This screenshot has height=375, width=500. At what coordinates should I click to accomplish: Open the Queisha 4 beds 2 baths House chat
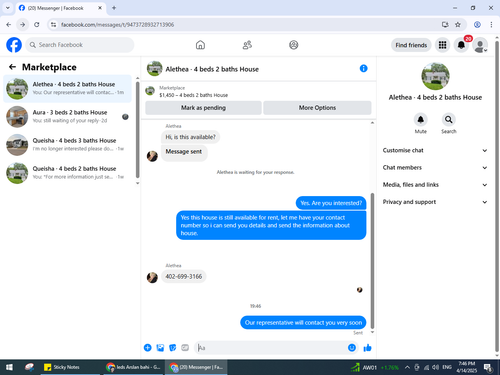[x=68, y=173]
